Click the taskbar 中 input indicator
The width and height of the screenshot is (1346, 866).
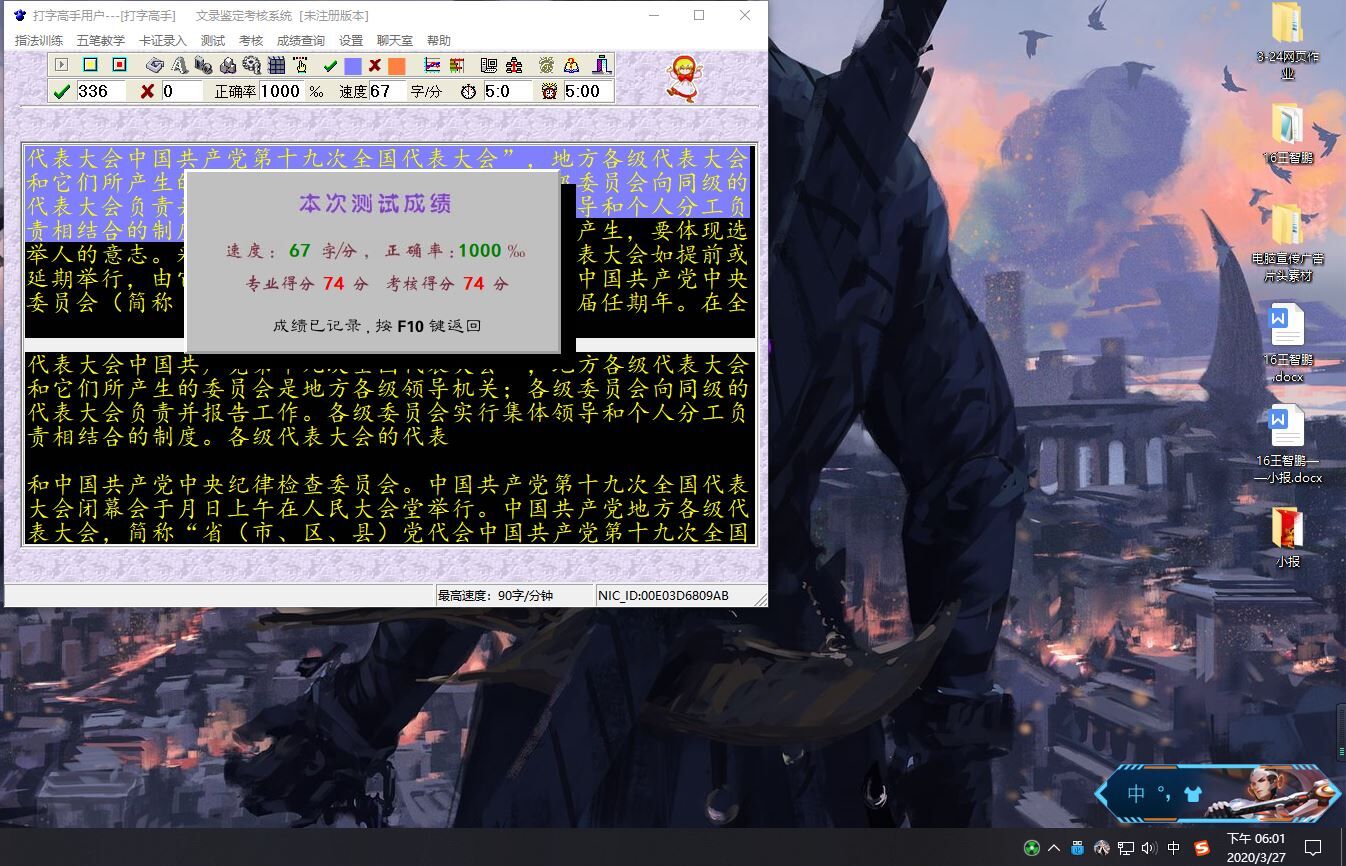1174,848
